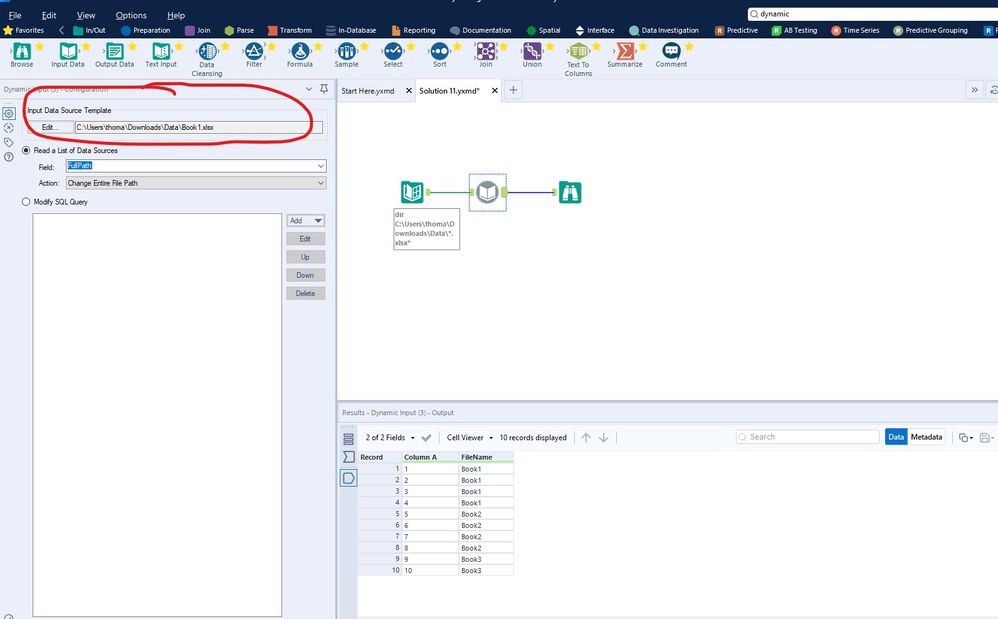Viewport: 998px width, 619px height.
Task: Select the Directory tool node on canvas
Action: tap(412, 191)
